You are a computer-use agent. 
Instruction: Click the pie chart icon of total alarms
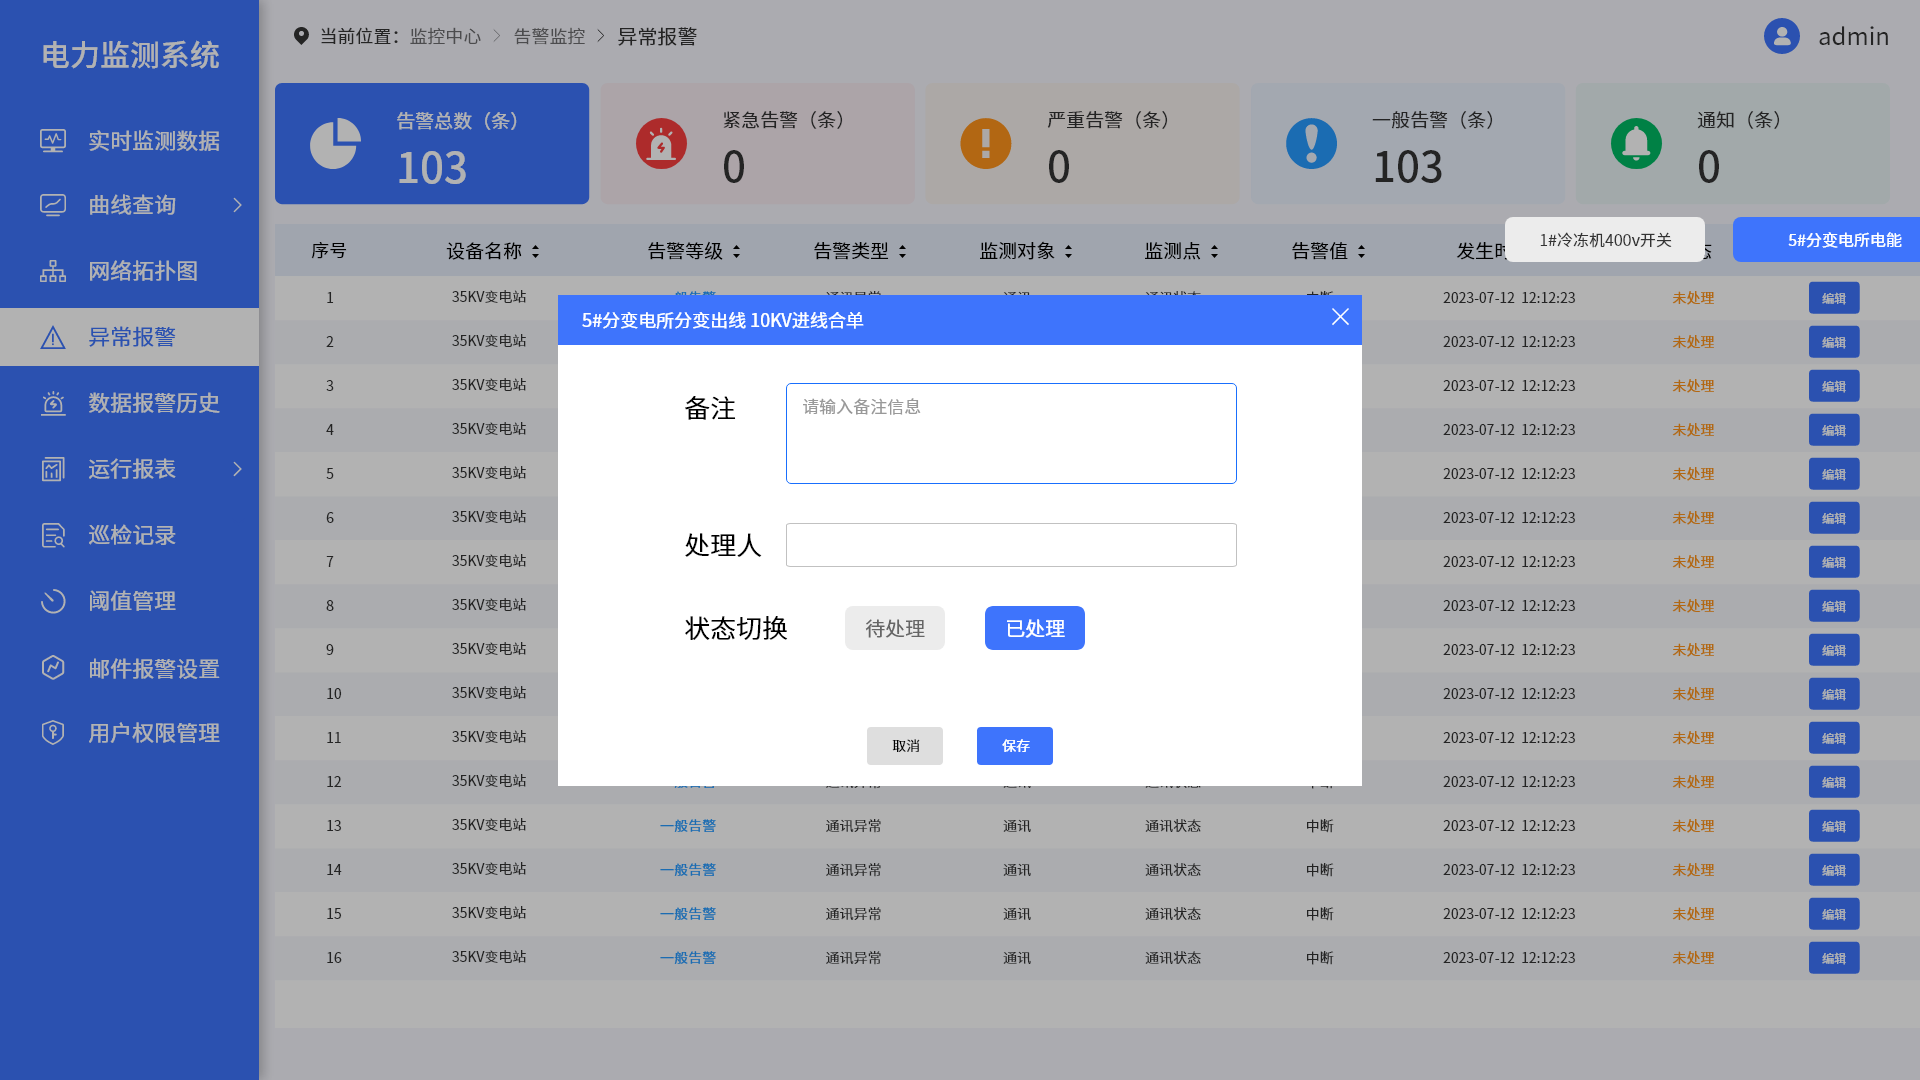click(335, 144)
